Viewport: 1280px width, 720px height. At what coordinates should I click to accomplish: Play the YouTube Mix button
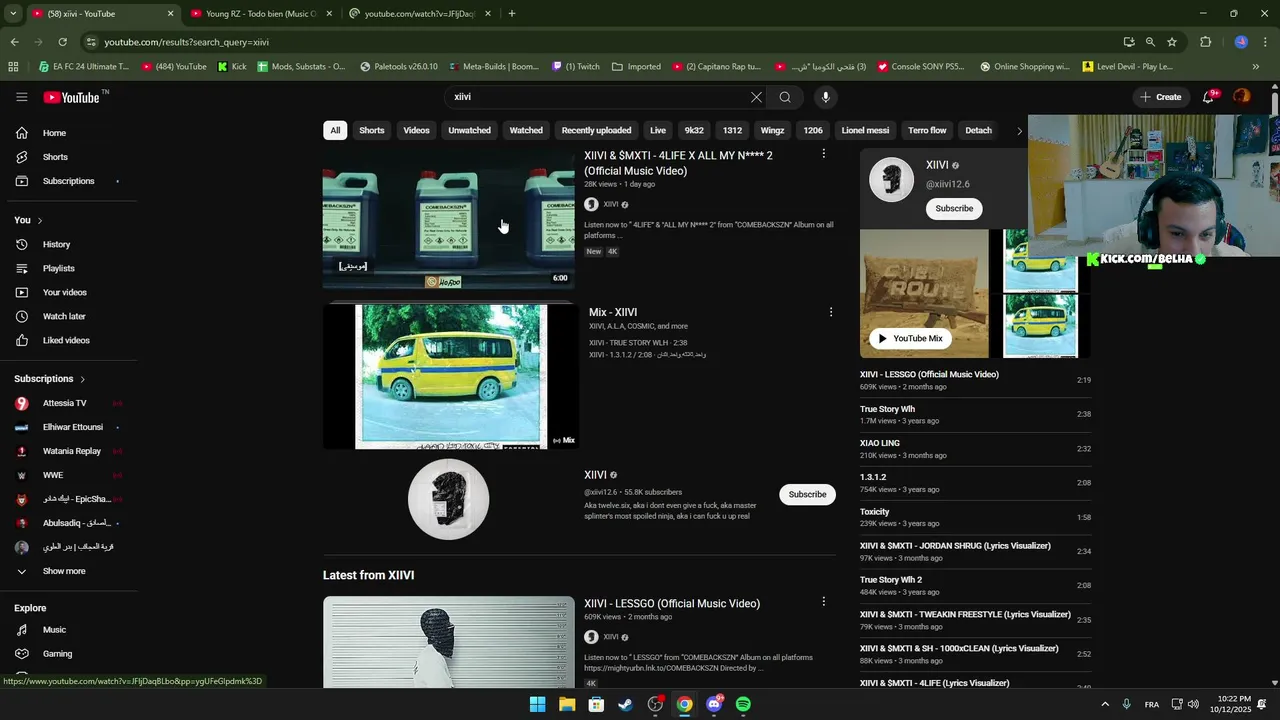[910, 338]
